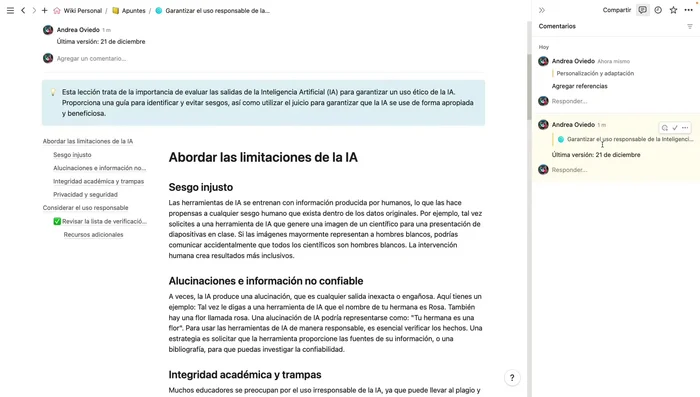Click Andrea Oviedo avatar in highlighted comment

coord(543,125)
